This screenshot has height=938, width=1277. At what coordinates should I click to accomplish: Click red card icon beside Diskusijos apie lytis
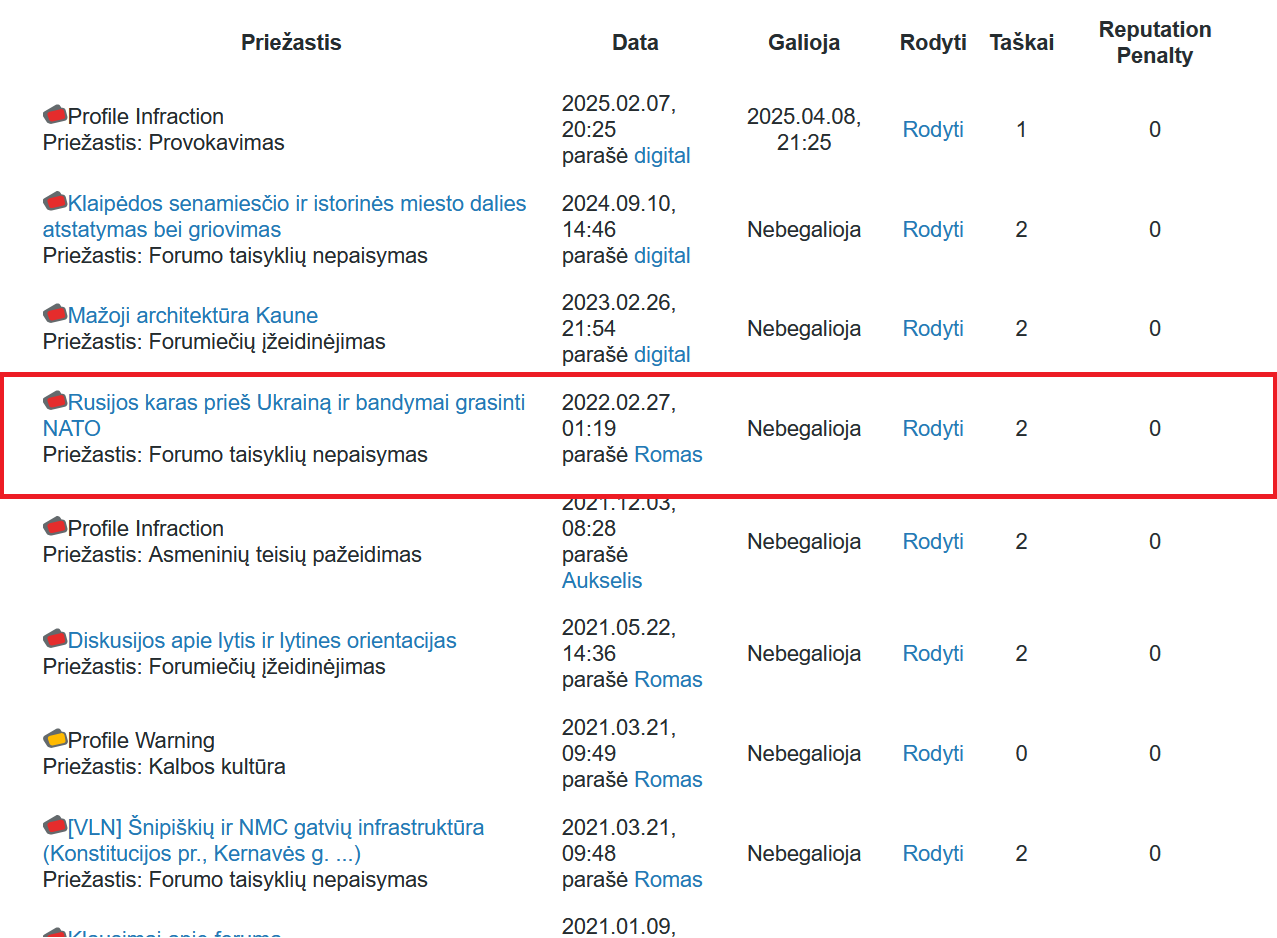pos(55,639)
